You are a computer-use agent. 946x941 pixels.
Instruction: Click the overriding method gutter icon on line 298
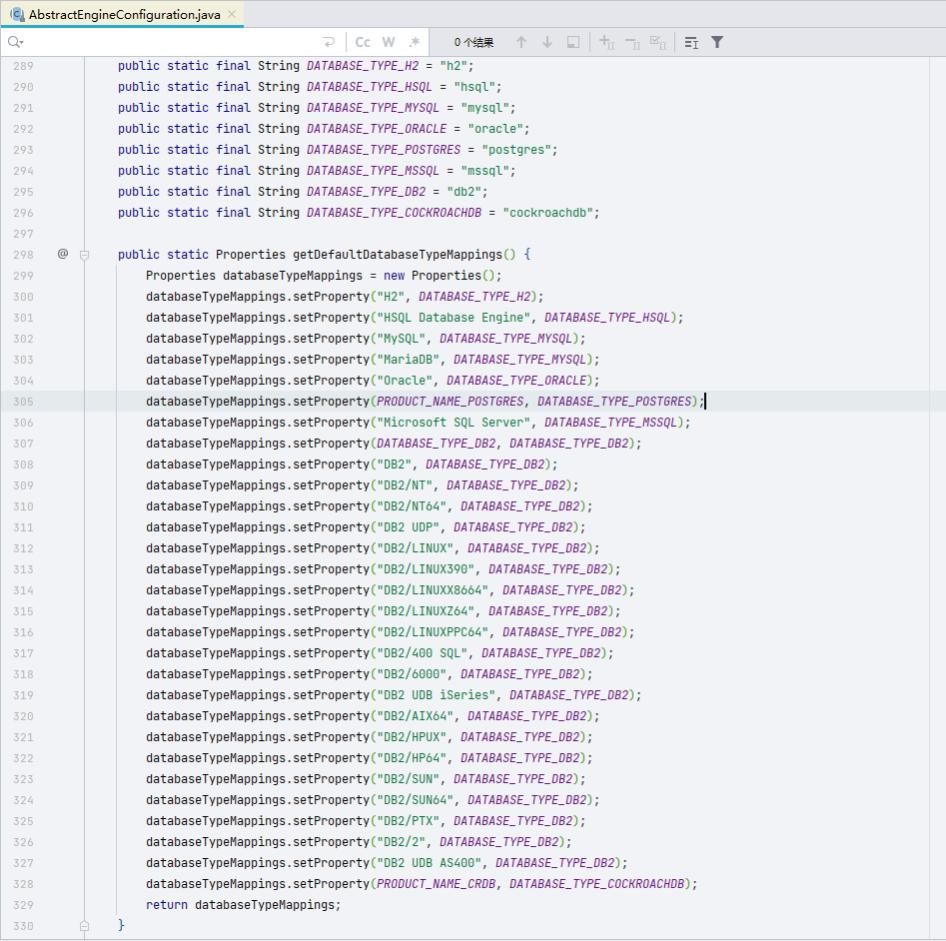pos(62,254)
